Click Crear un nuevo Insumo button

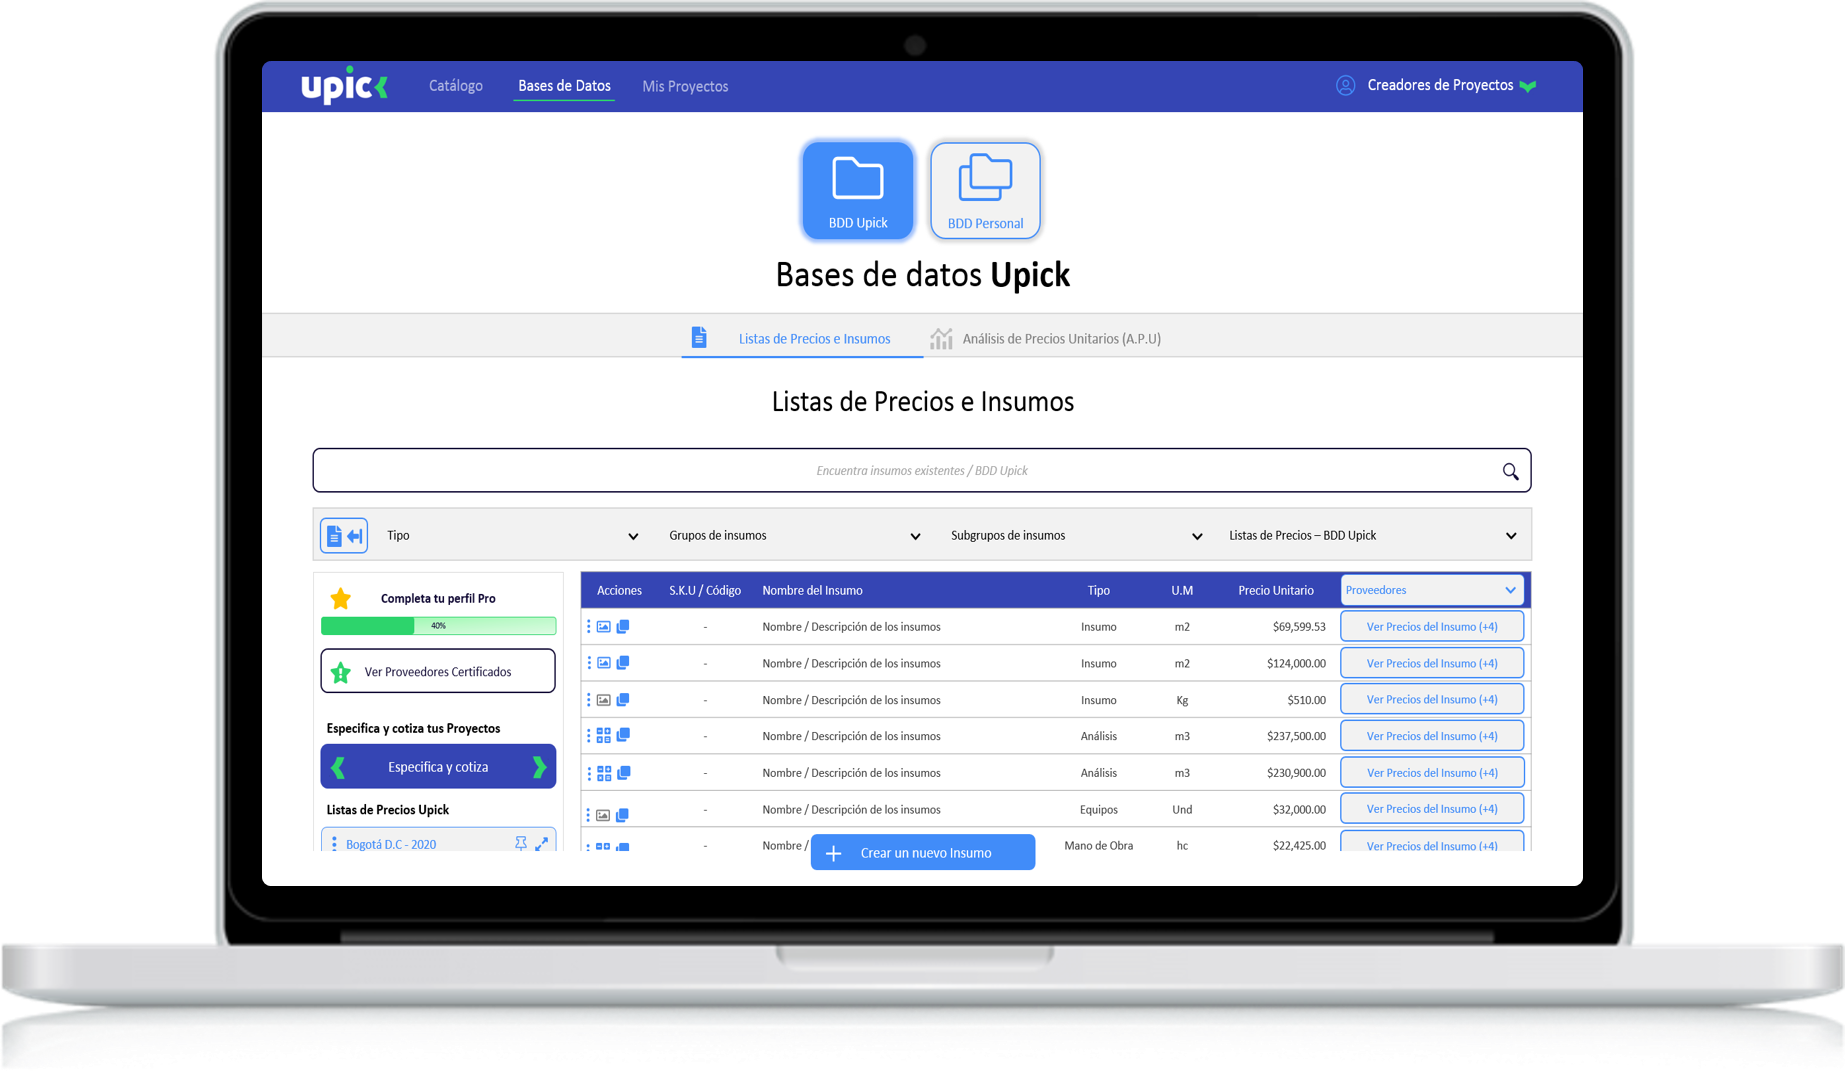pyautogui.click(x=922, y=853)
